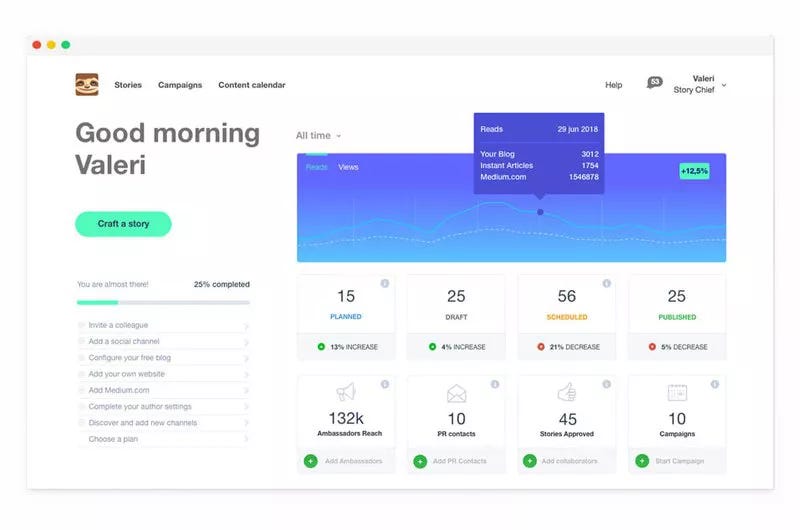Expand the Choose a plan chevron

[x=246, y=439]
